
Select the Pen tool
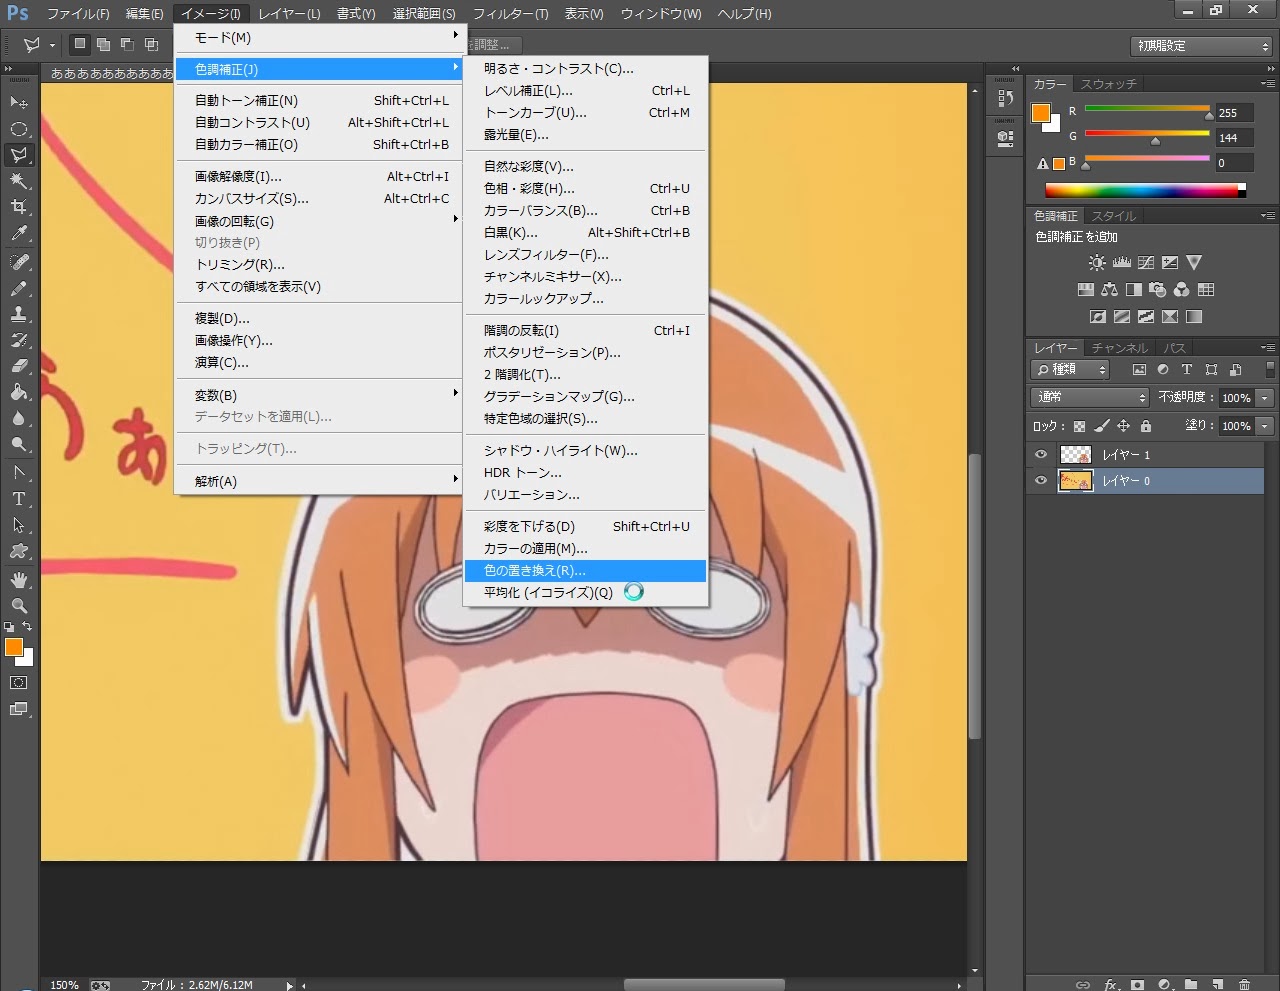click(x=19, y=472)
